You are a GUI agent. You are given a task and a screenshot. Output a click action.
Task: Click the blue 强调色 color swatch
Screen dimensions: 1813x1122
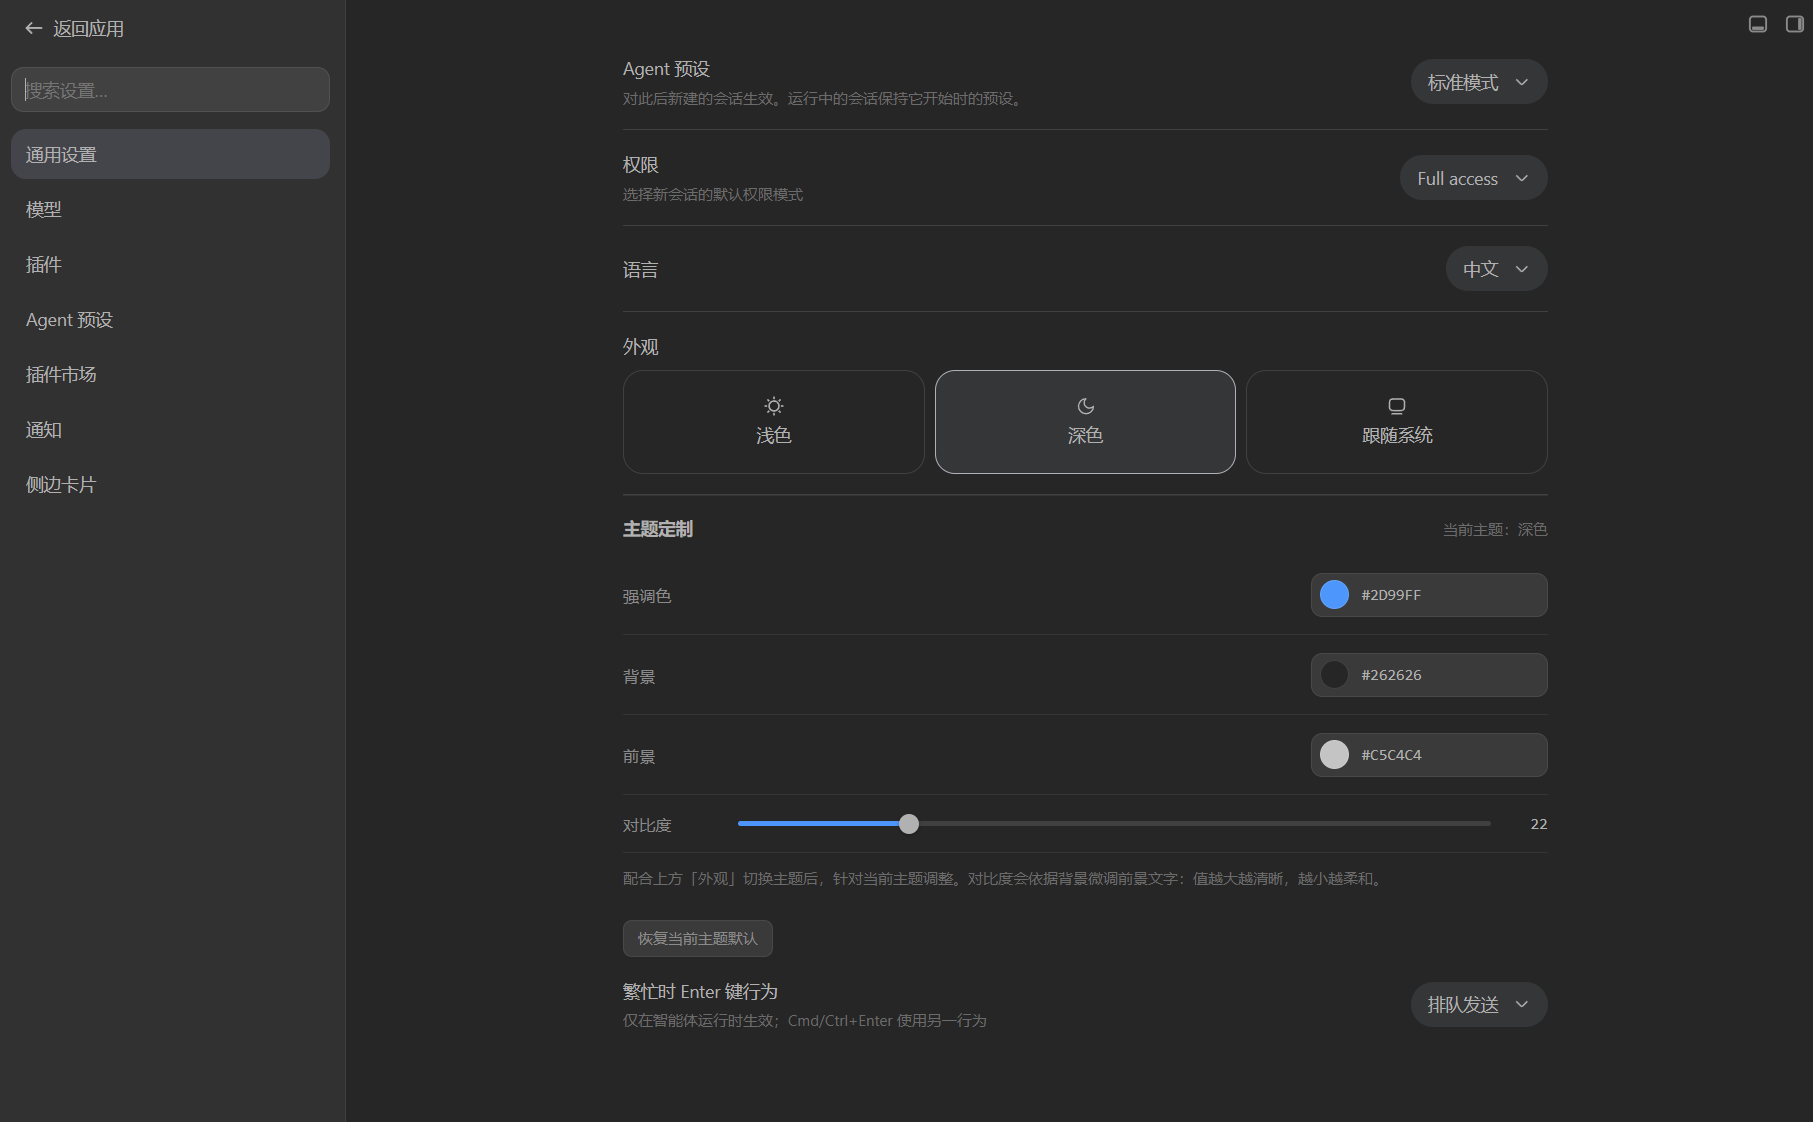pos(1334,595)
